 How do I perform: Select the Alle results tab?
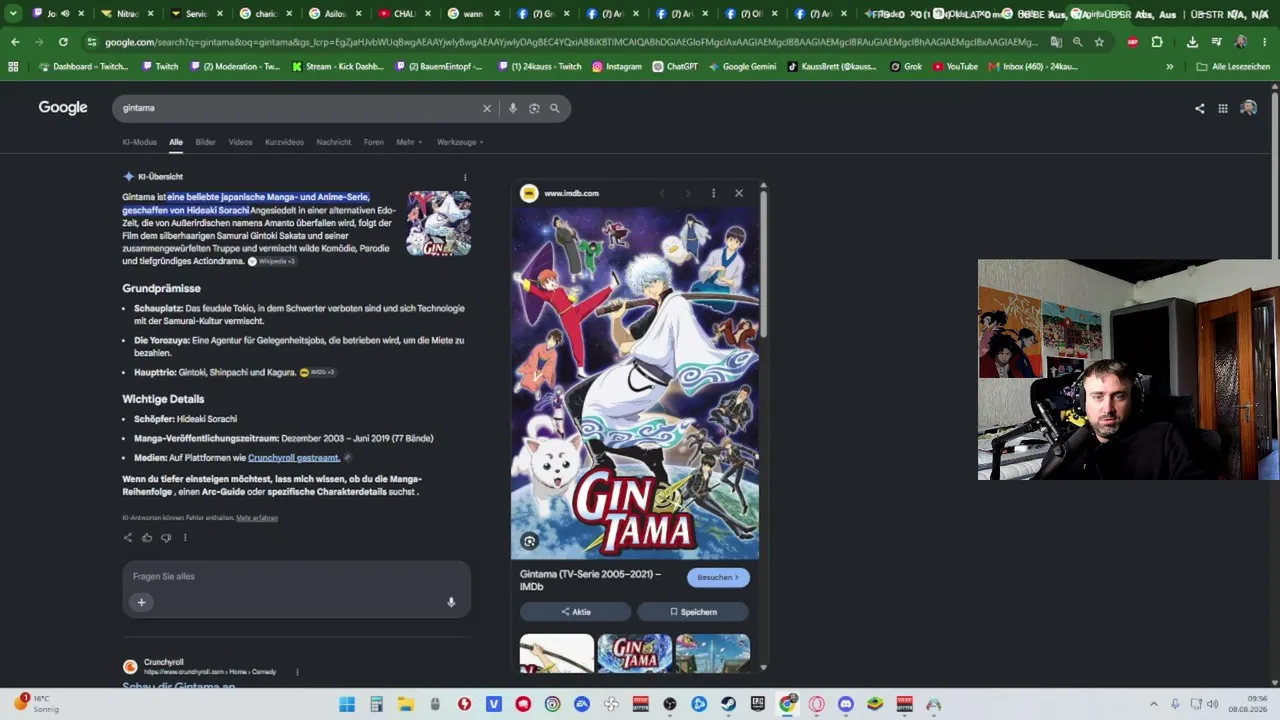[176, 142]
